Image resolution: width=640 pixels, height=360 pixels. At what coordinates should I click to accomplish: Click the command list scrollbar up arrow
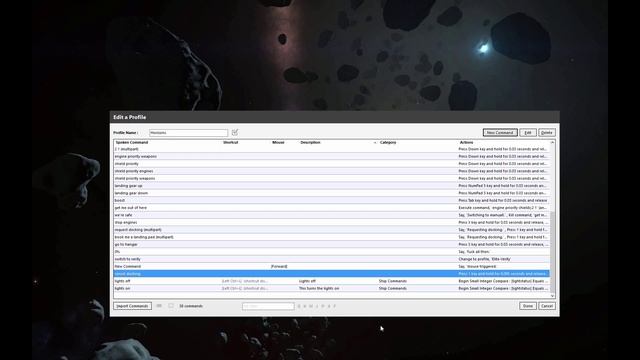(x=553, y=142)
